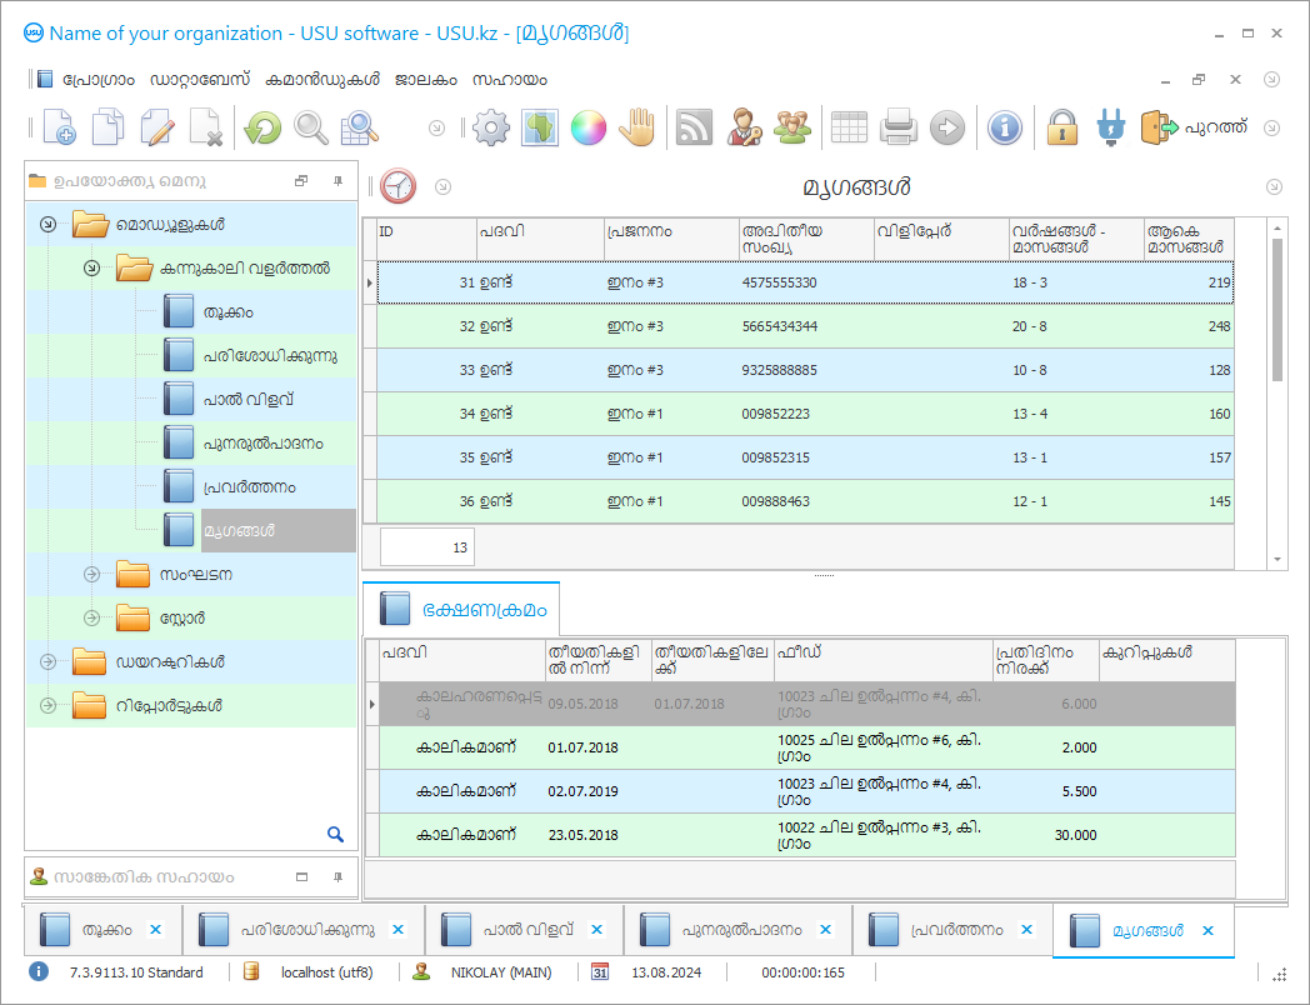
Task: Click the copy document icon
Action: 108,128
